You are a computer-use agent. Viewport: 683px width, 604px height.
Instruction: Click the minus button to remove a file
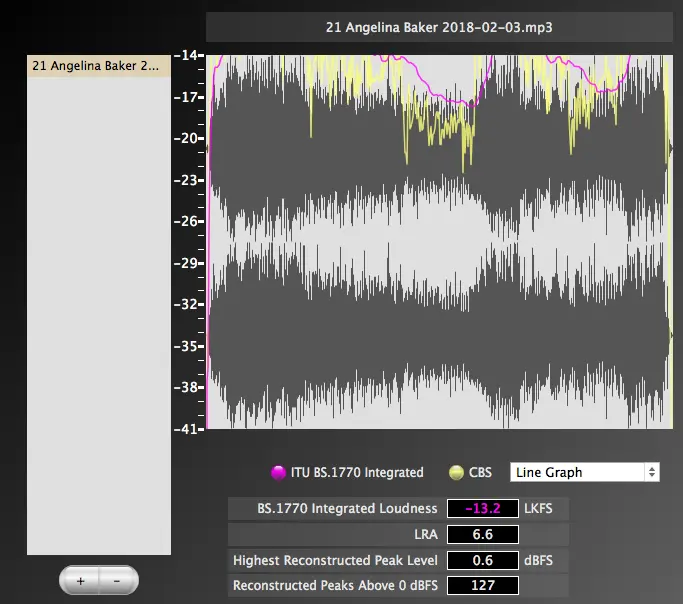click(117, 580)
